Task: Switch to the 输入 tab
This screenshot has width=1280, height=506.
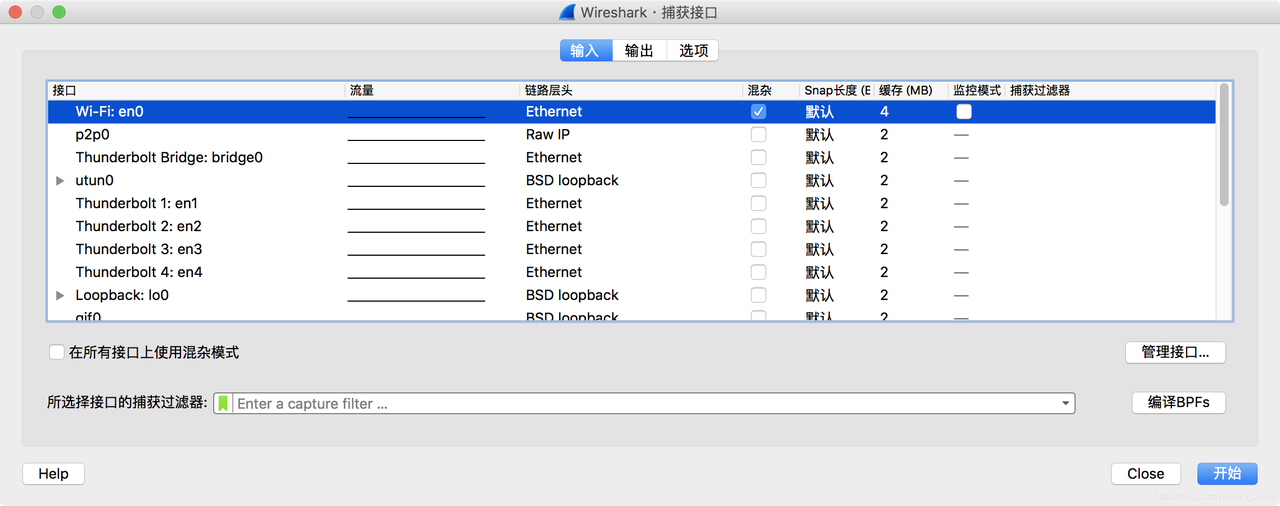Action: pyautogui.click(x=585, y=50)
